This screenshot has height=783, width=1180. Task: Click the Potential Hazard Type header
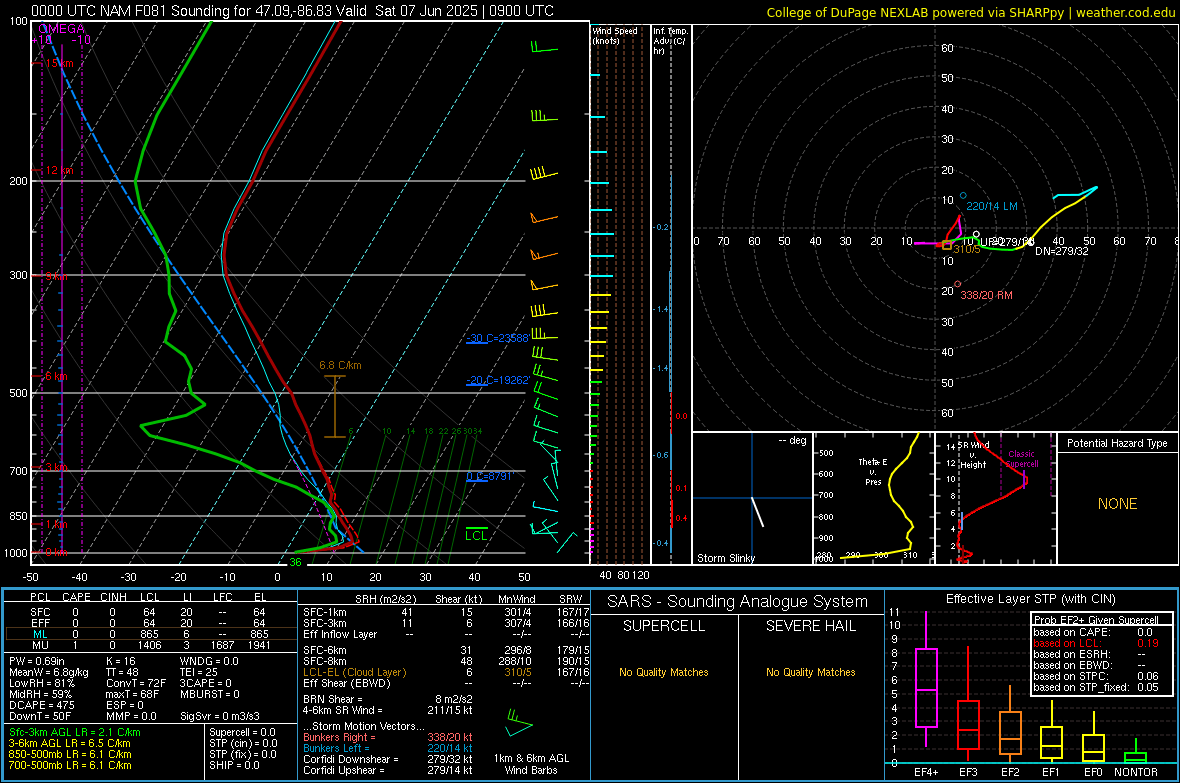tap(1117, 443)
